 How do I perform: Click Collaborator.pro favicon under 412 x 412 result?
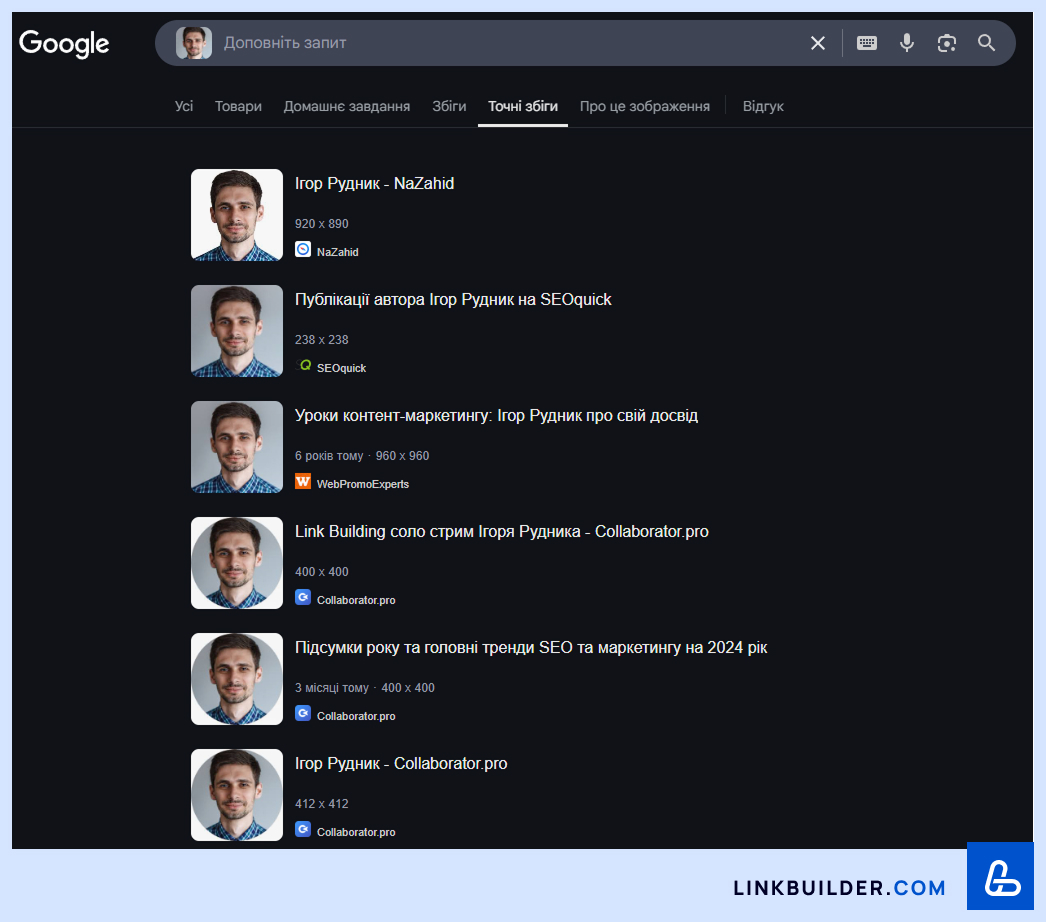coord(303,830)
